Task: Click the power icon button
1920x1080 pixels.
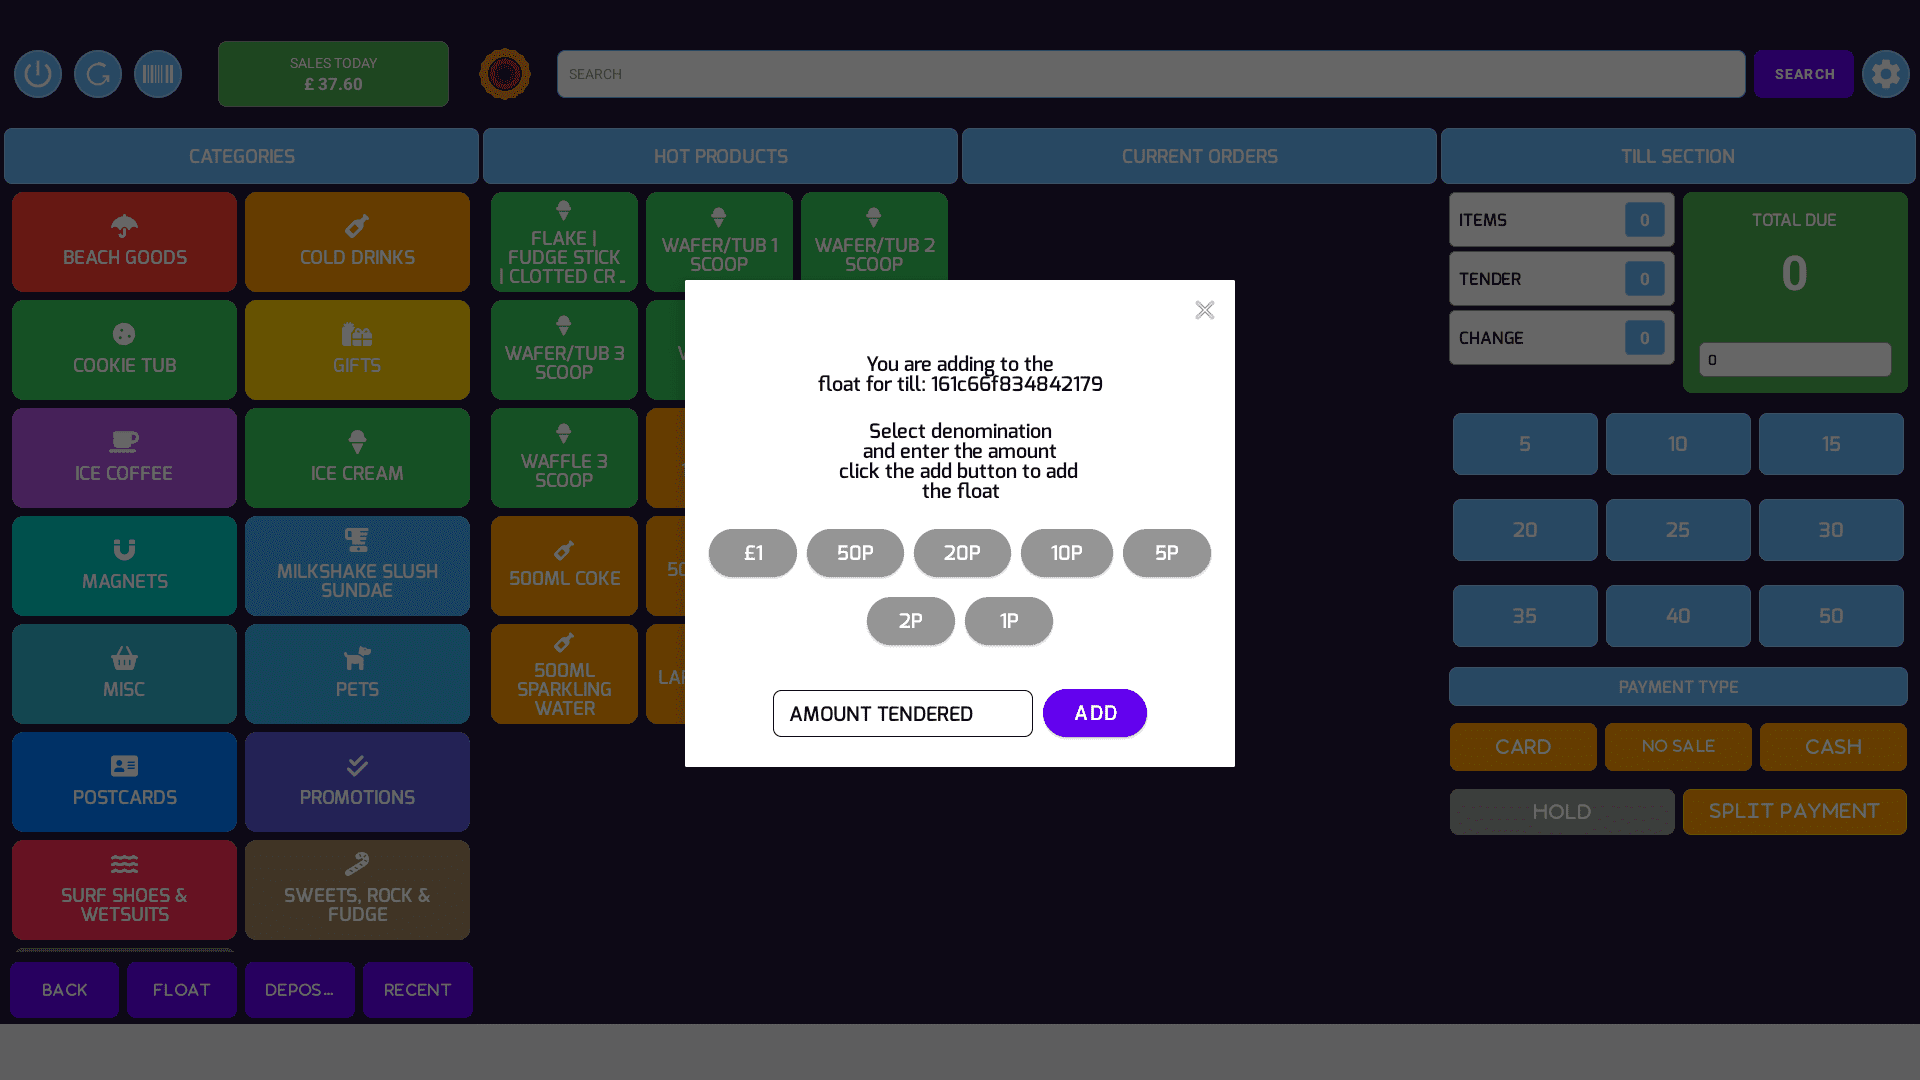Action: [x=38, y=74]
